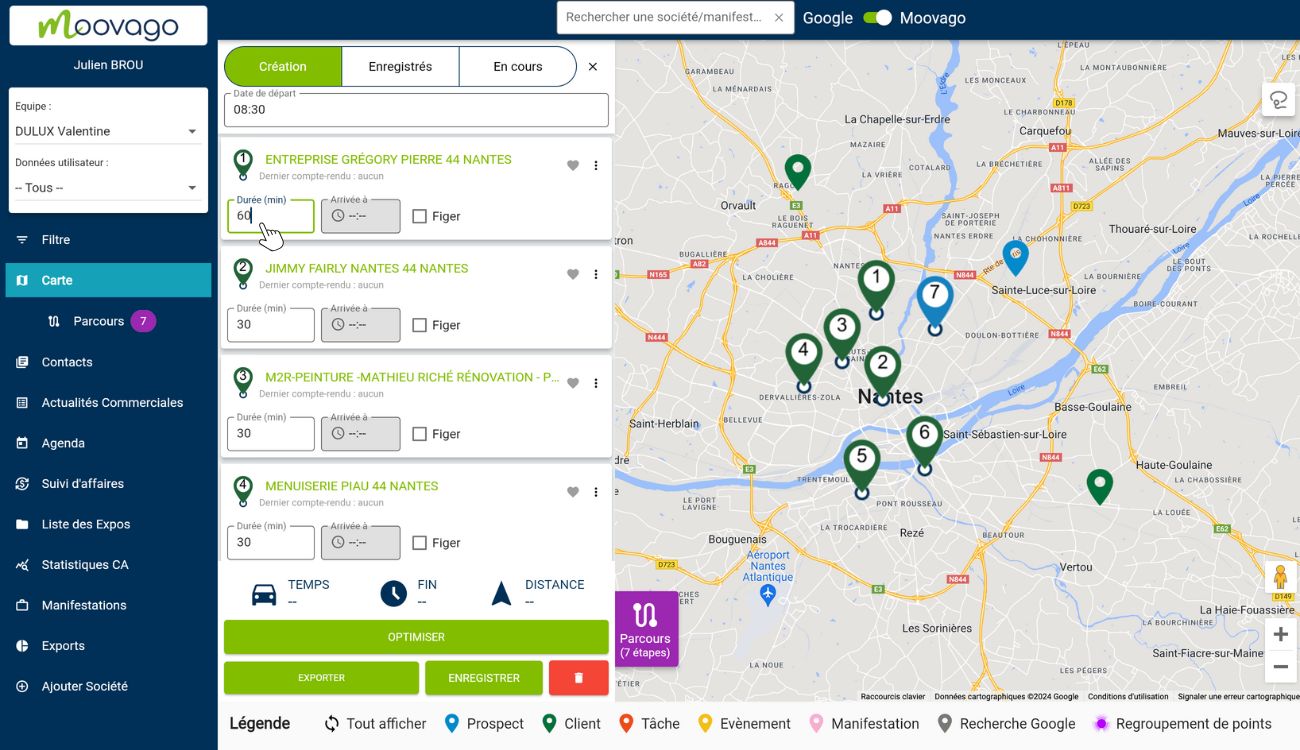This screenshot has height=750, width=1300.
Task: Toggle Client legend filter
Action: [571, 723]
